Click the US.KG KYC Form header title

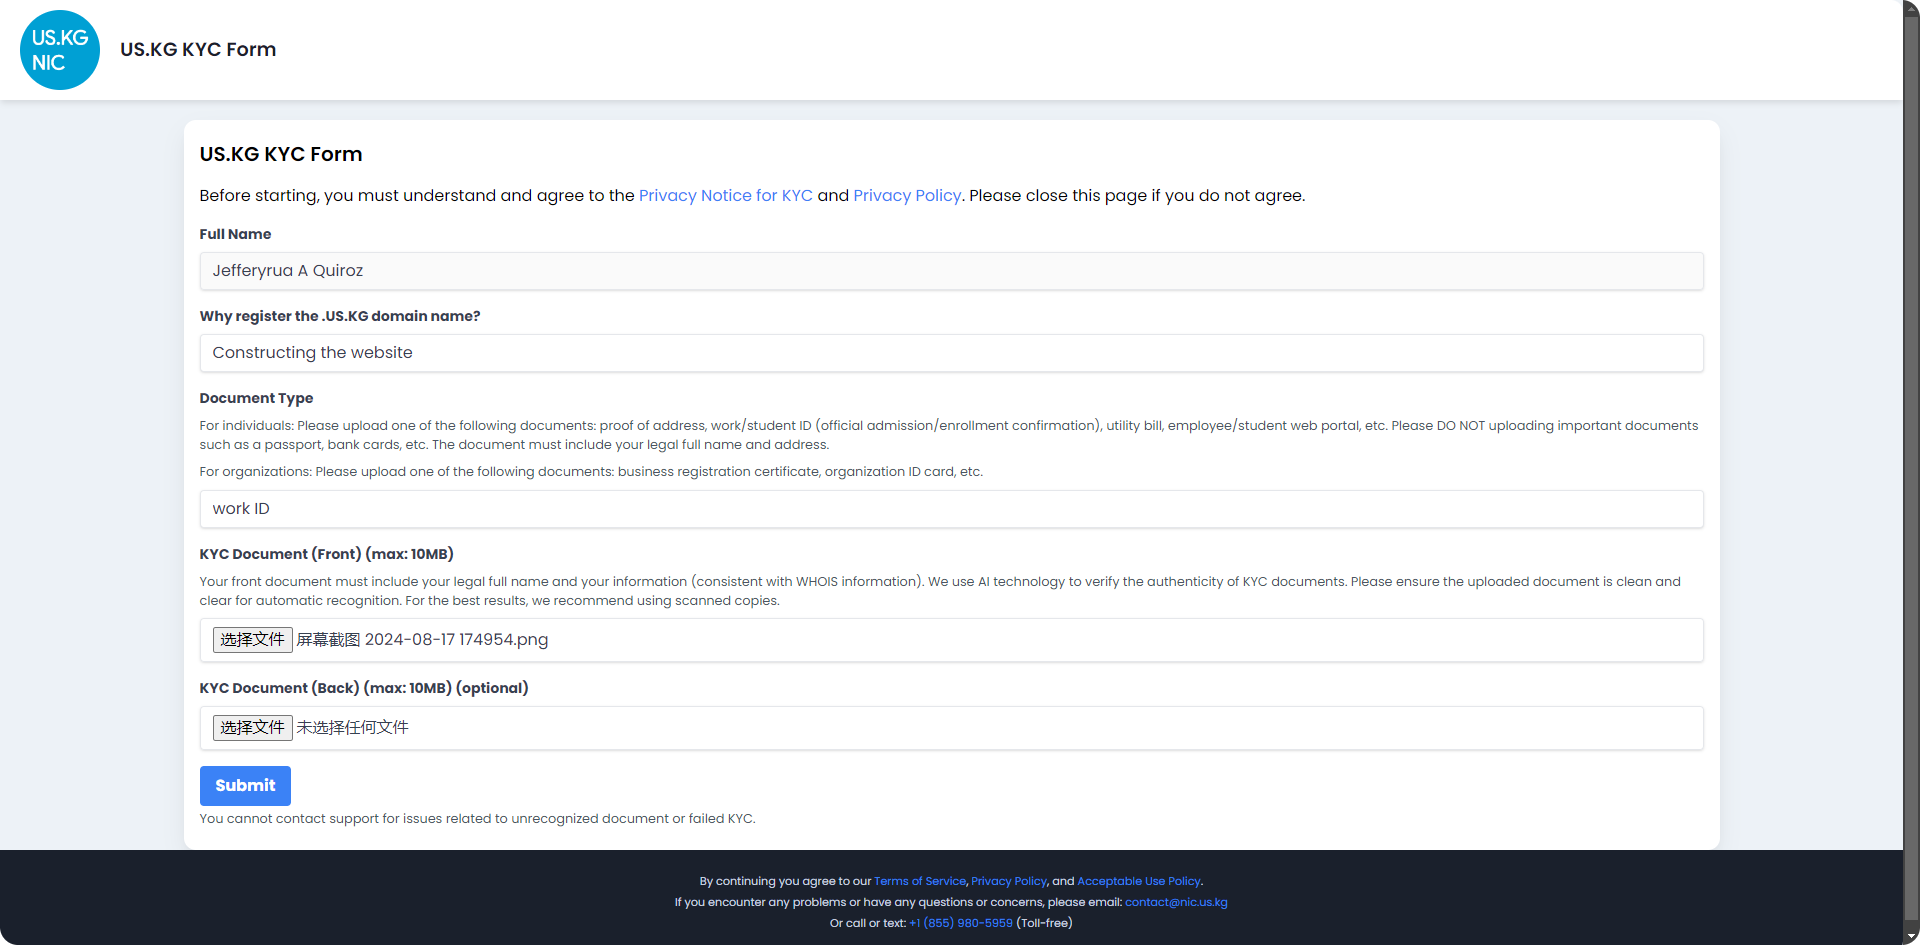click(198, 50)
